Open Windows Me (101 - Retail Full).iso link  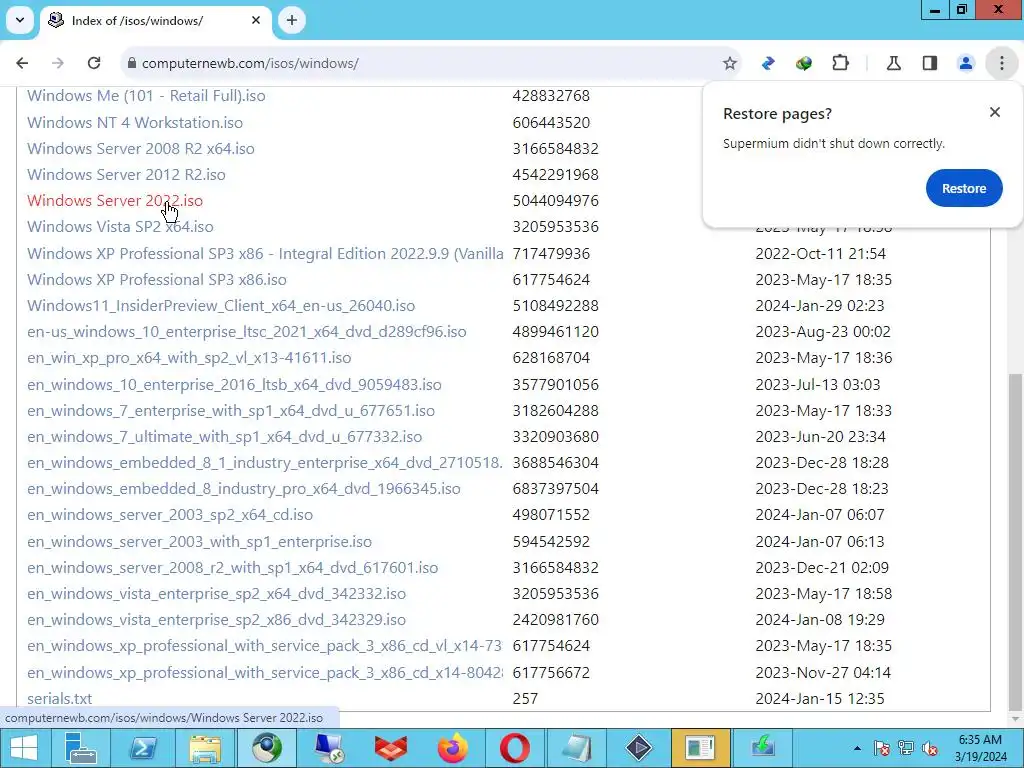point(146,96)
